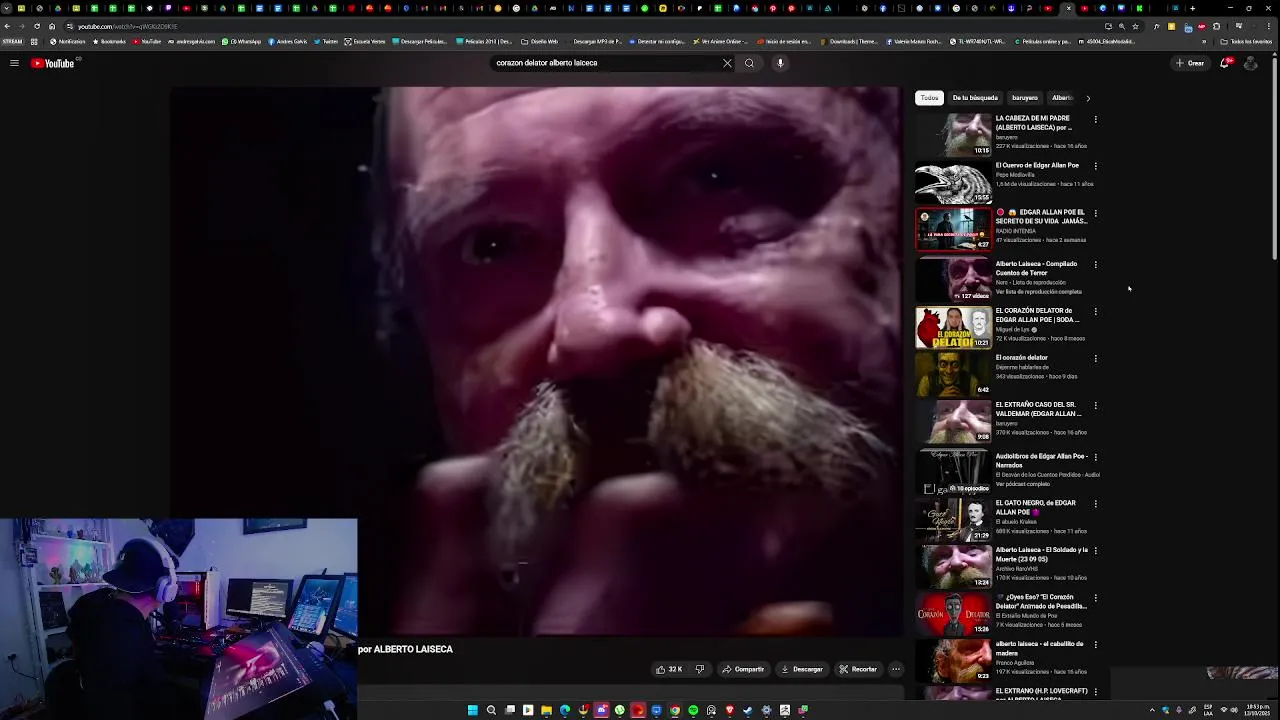Open the WhatsApp bookmark
Image resolution: width=1280 pixels, height=720 pixels.
241,42
